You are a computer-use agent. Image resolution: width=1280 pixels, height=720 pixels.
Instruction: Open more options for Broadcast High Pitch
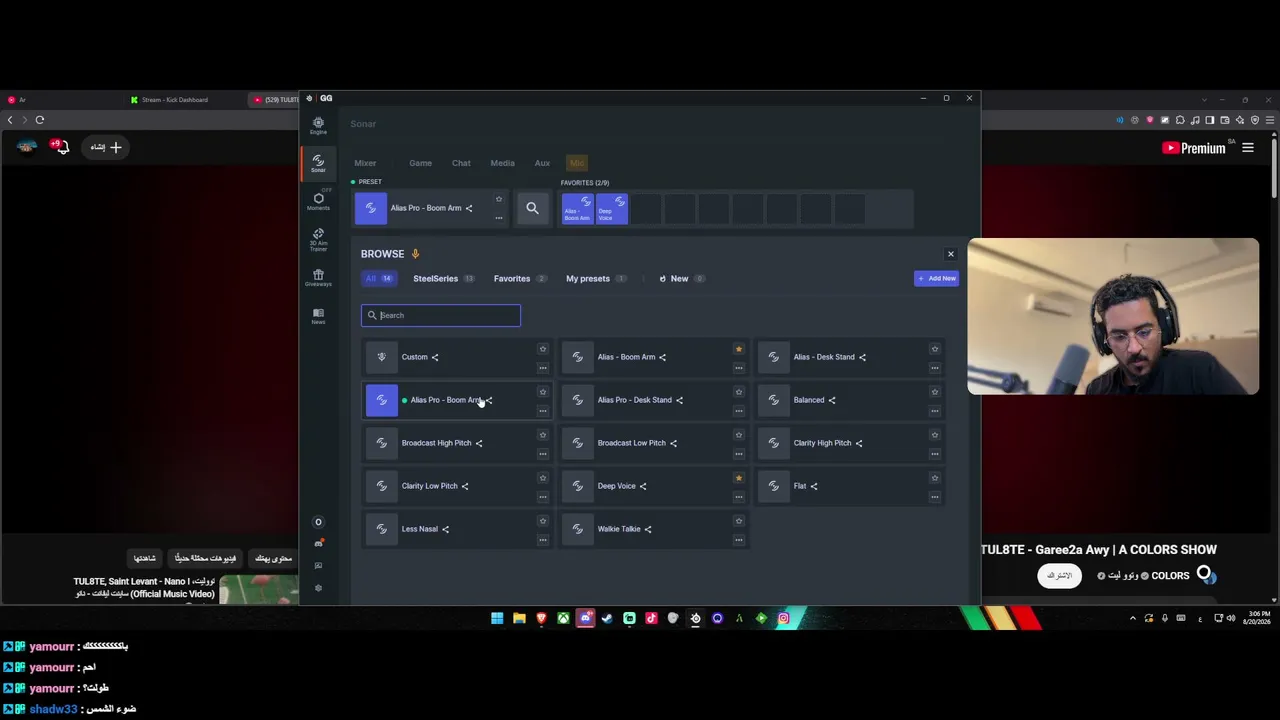coord(543,454)
